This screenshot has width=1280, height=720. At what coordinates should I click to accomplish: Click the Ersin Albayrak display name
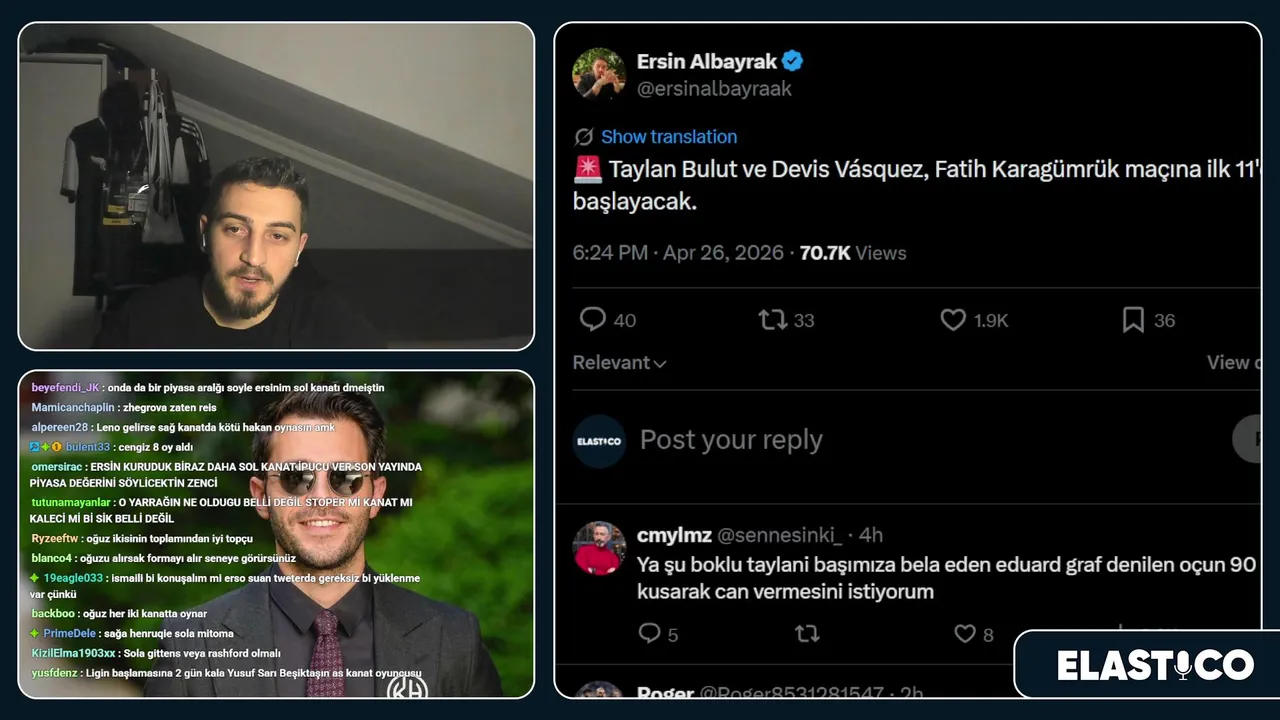click(706, 61)
